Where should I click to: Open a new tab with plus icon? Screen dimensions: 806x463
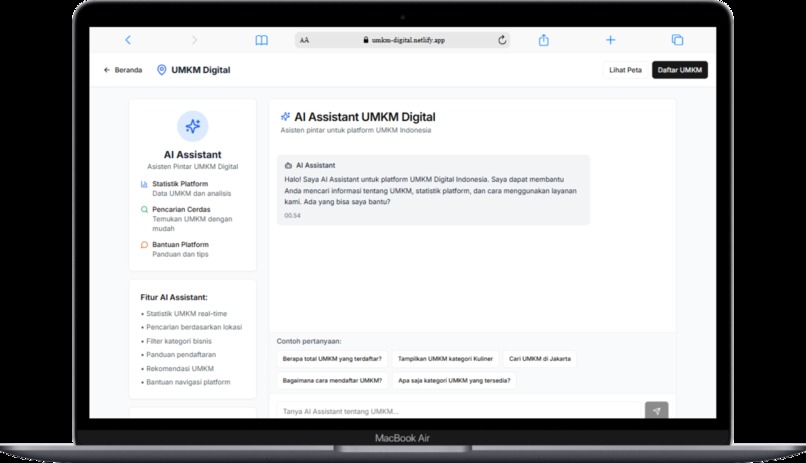[611, 40]
